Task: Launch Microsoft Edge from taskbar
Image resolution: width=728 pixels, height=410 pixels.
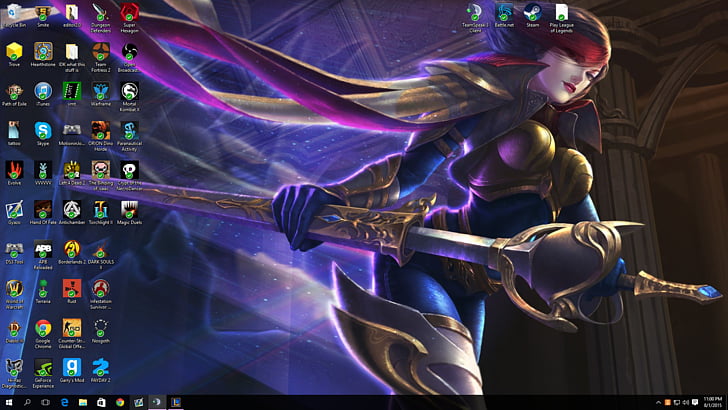Action: tap(64, 402)
